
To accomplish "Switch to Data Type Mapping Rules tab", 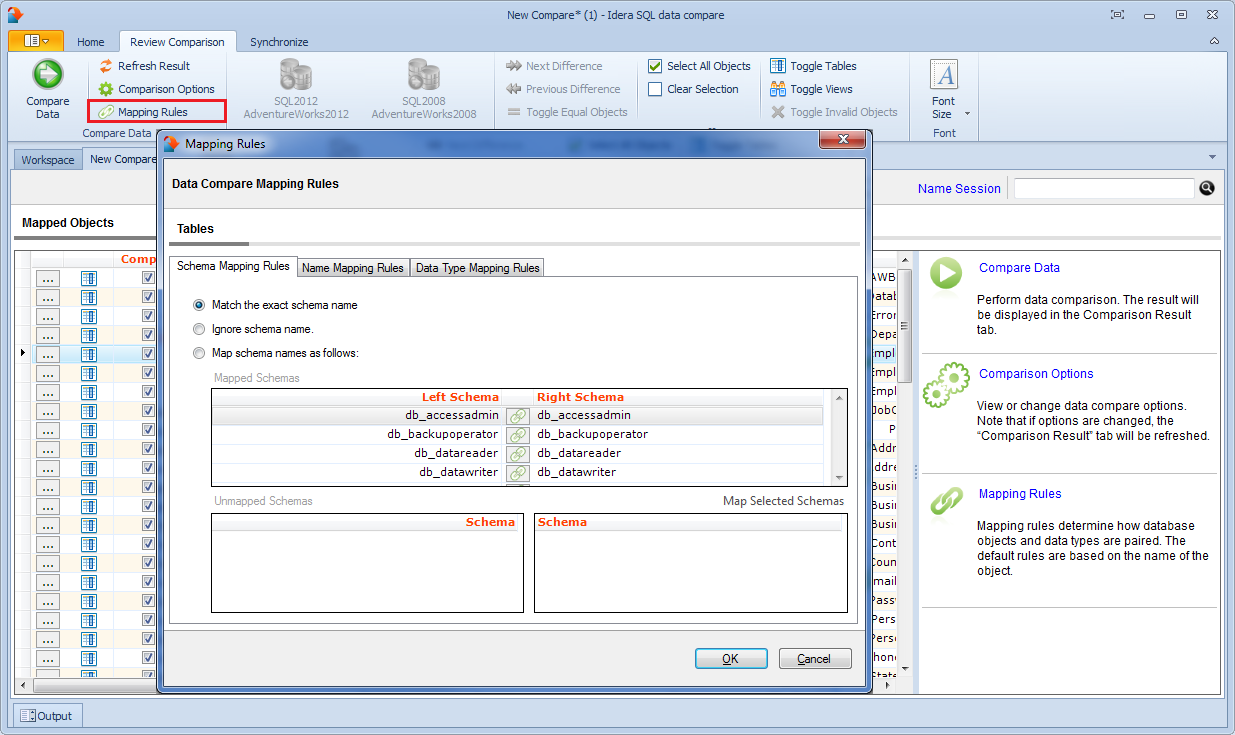I will [477, 268].
